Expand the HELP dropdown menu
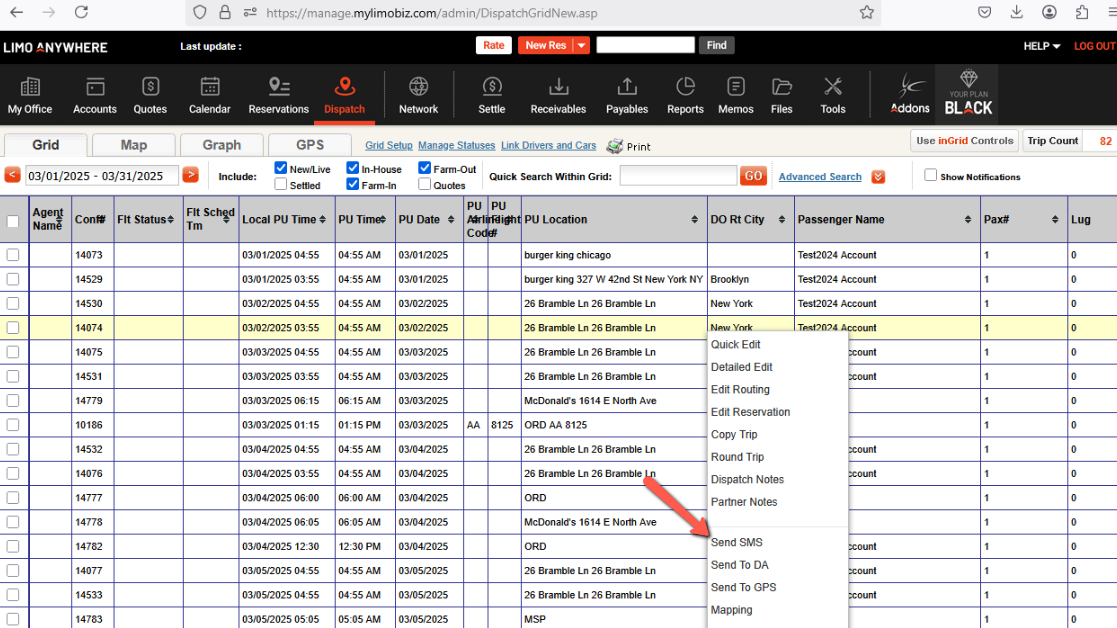This screenshot has height=628, width=1117. [x=1041, y=46]
